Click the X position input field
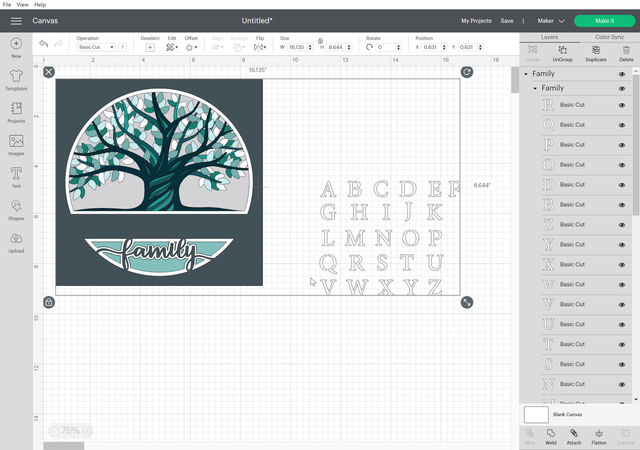The width and height of the screenshot is (640, 450). (x=431, y=47)
